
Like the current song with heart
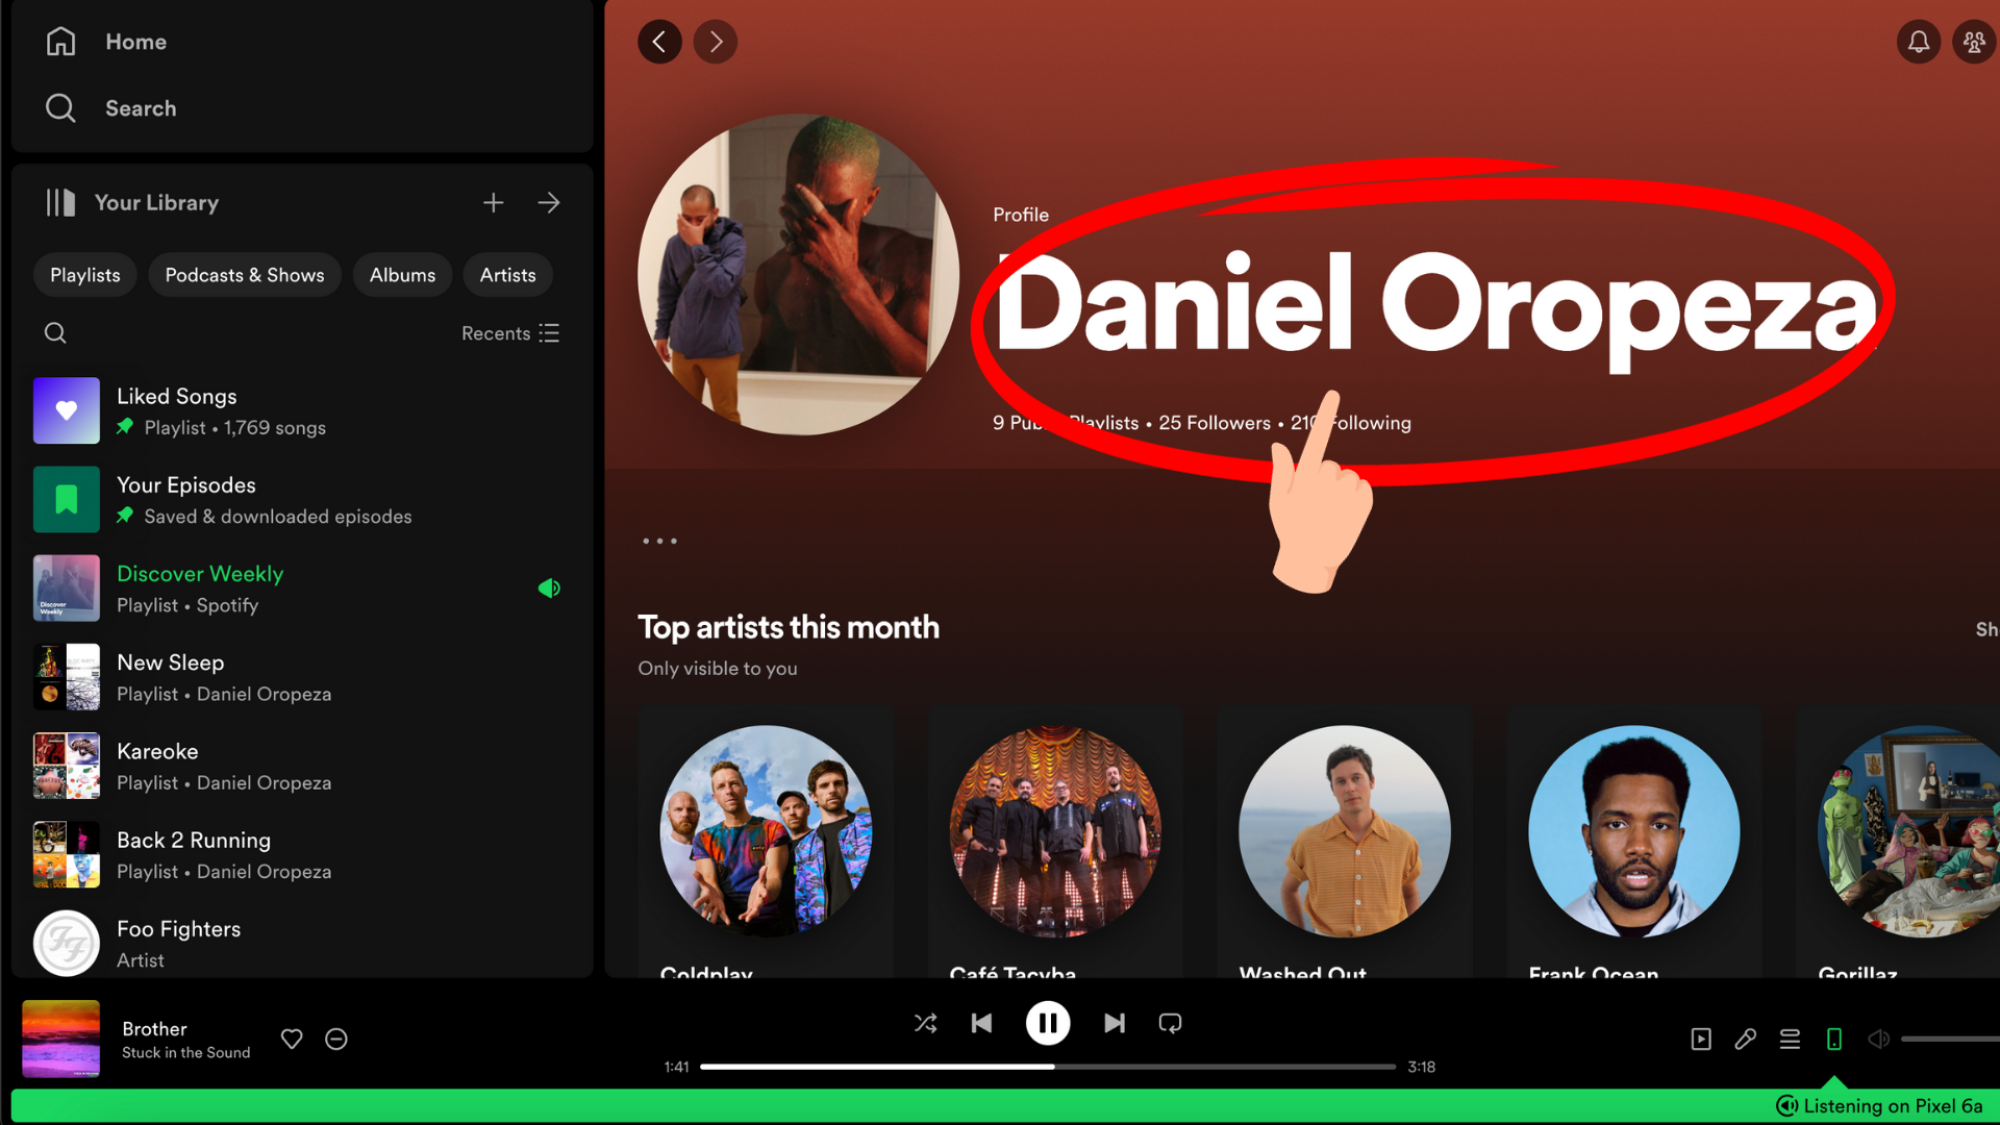[x=292, y=1039]
